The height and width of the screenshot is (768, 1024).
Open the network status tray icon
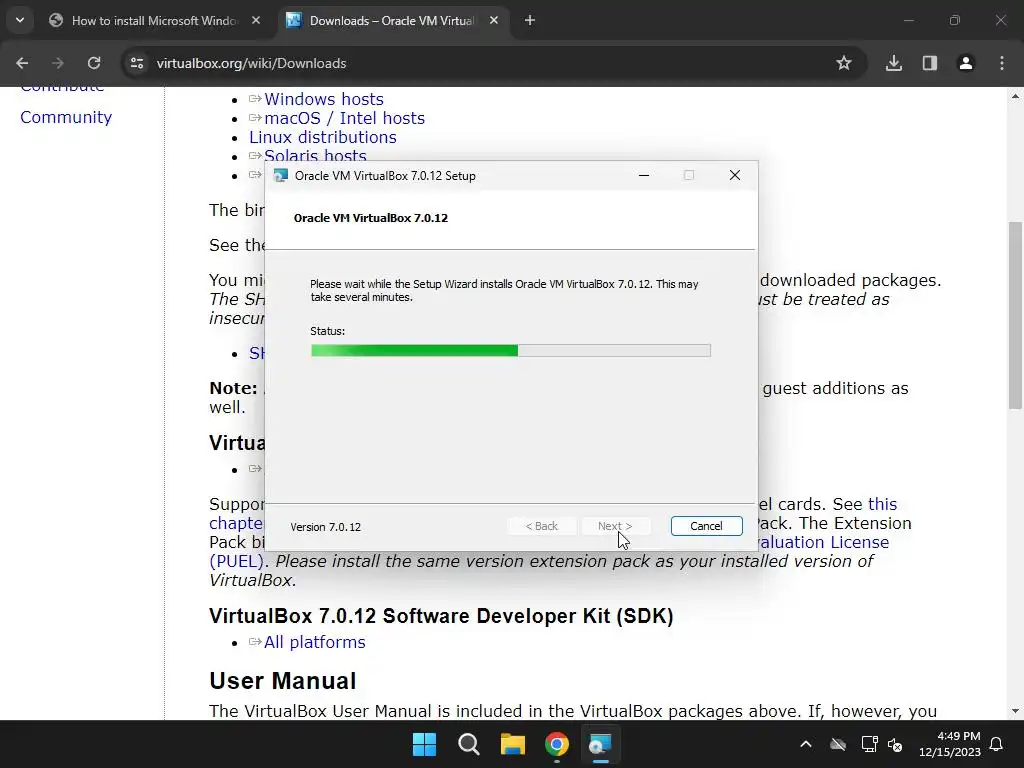pos(869,744)
